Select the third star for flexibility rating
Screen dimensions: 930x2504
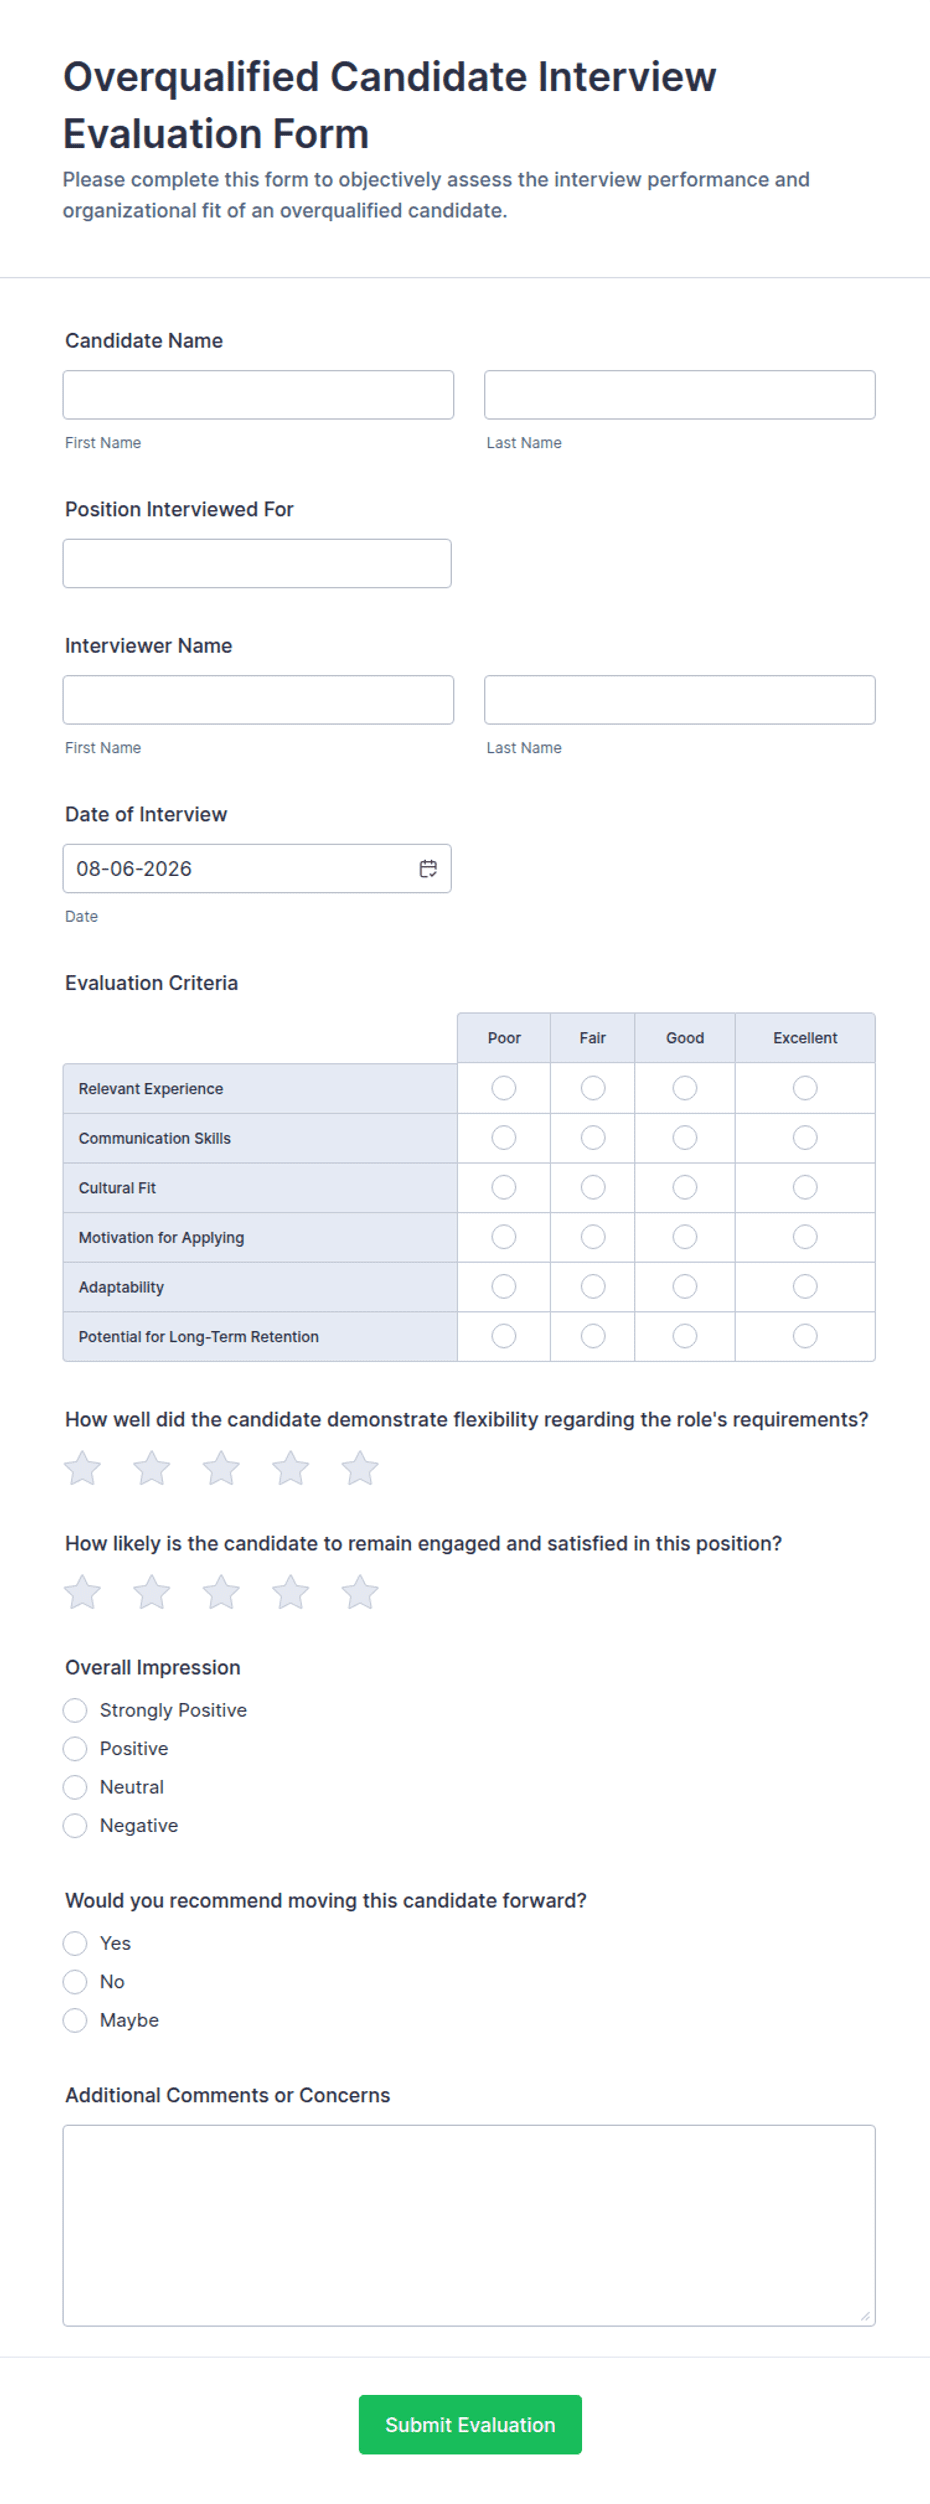click(221, 1468)
